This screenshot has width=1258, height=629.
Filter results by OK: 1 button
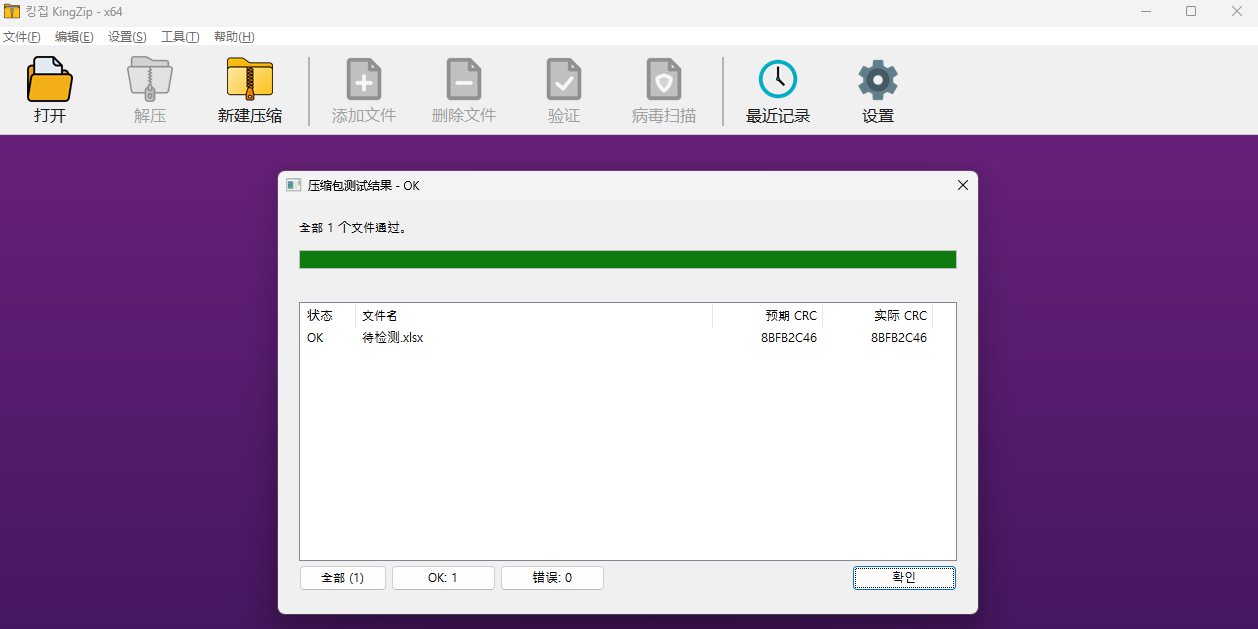tap(443, 578)
